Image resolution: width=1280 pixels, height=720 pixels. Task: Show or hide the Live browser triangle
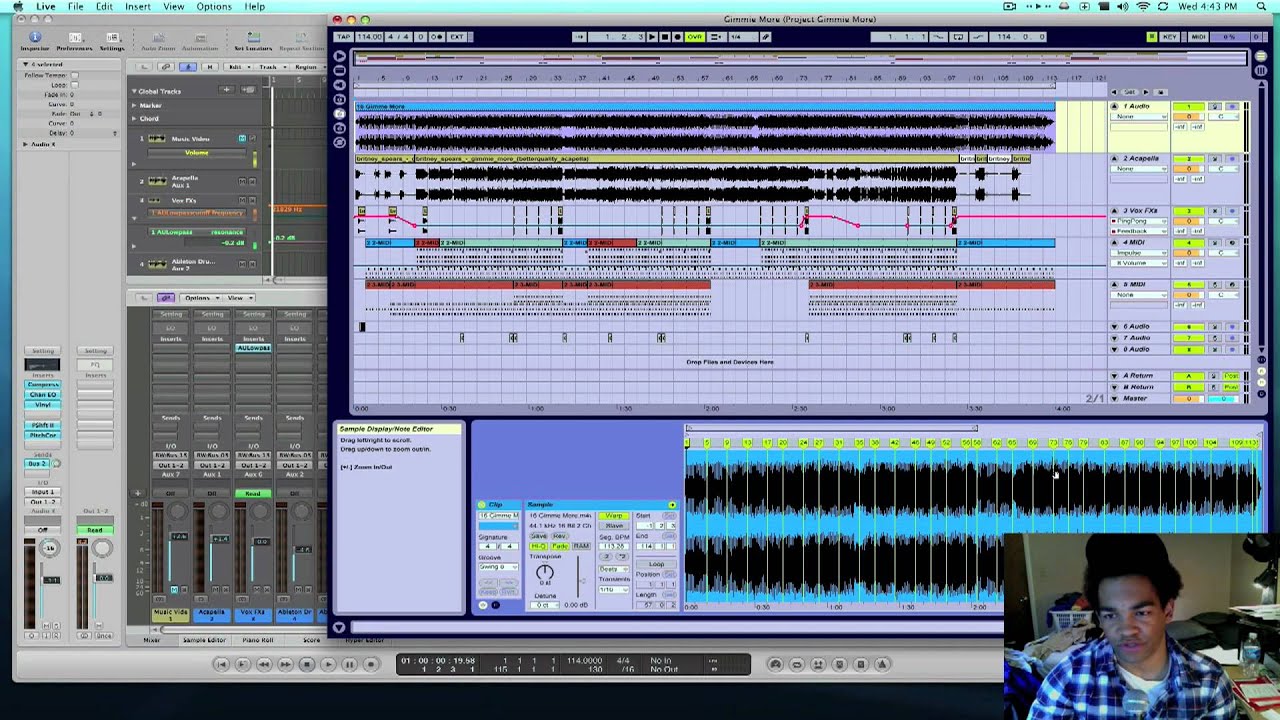[x=340, y=56]
